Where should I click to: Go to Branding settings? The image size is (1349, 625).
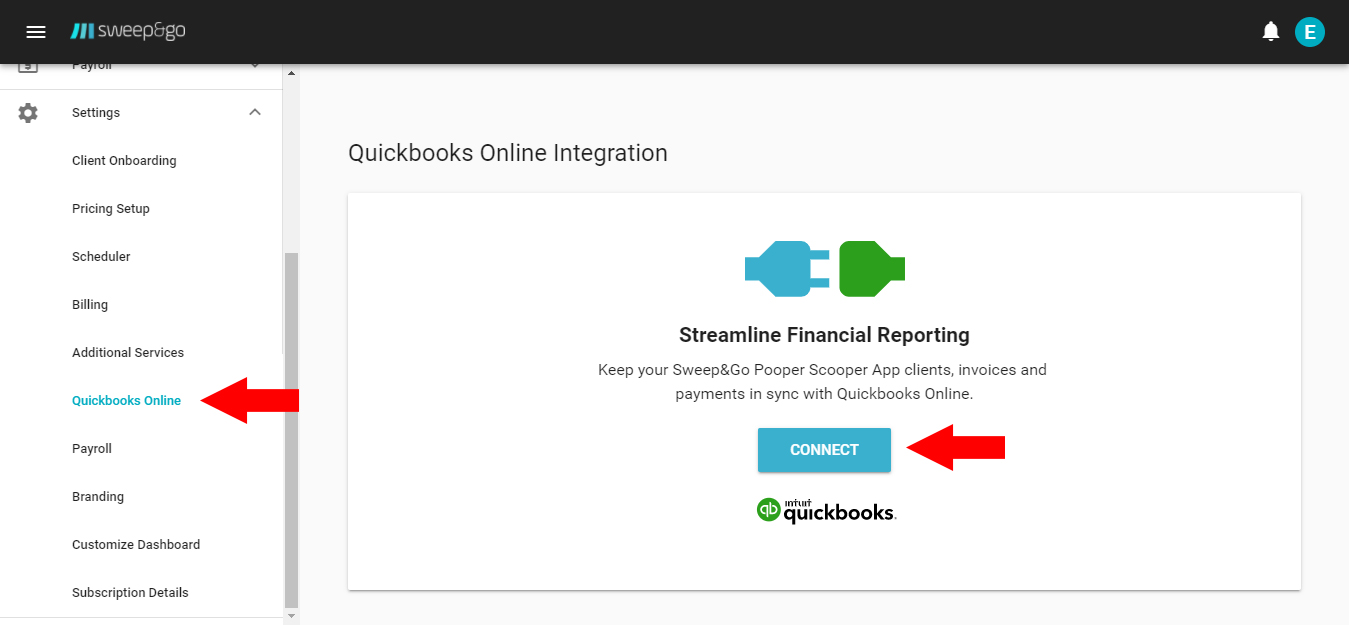[x=98, y=496]
